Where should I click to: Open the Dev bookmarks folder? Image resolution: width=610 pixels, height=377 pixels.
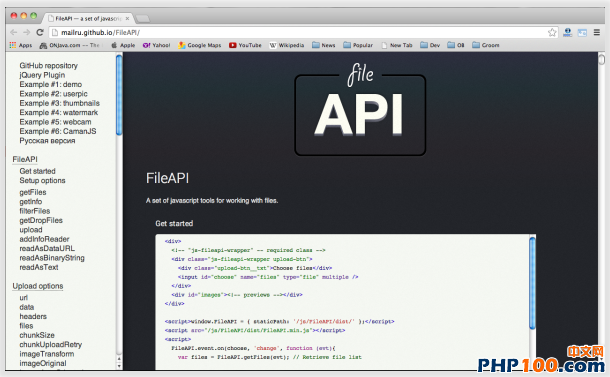(x=430, y=45)
